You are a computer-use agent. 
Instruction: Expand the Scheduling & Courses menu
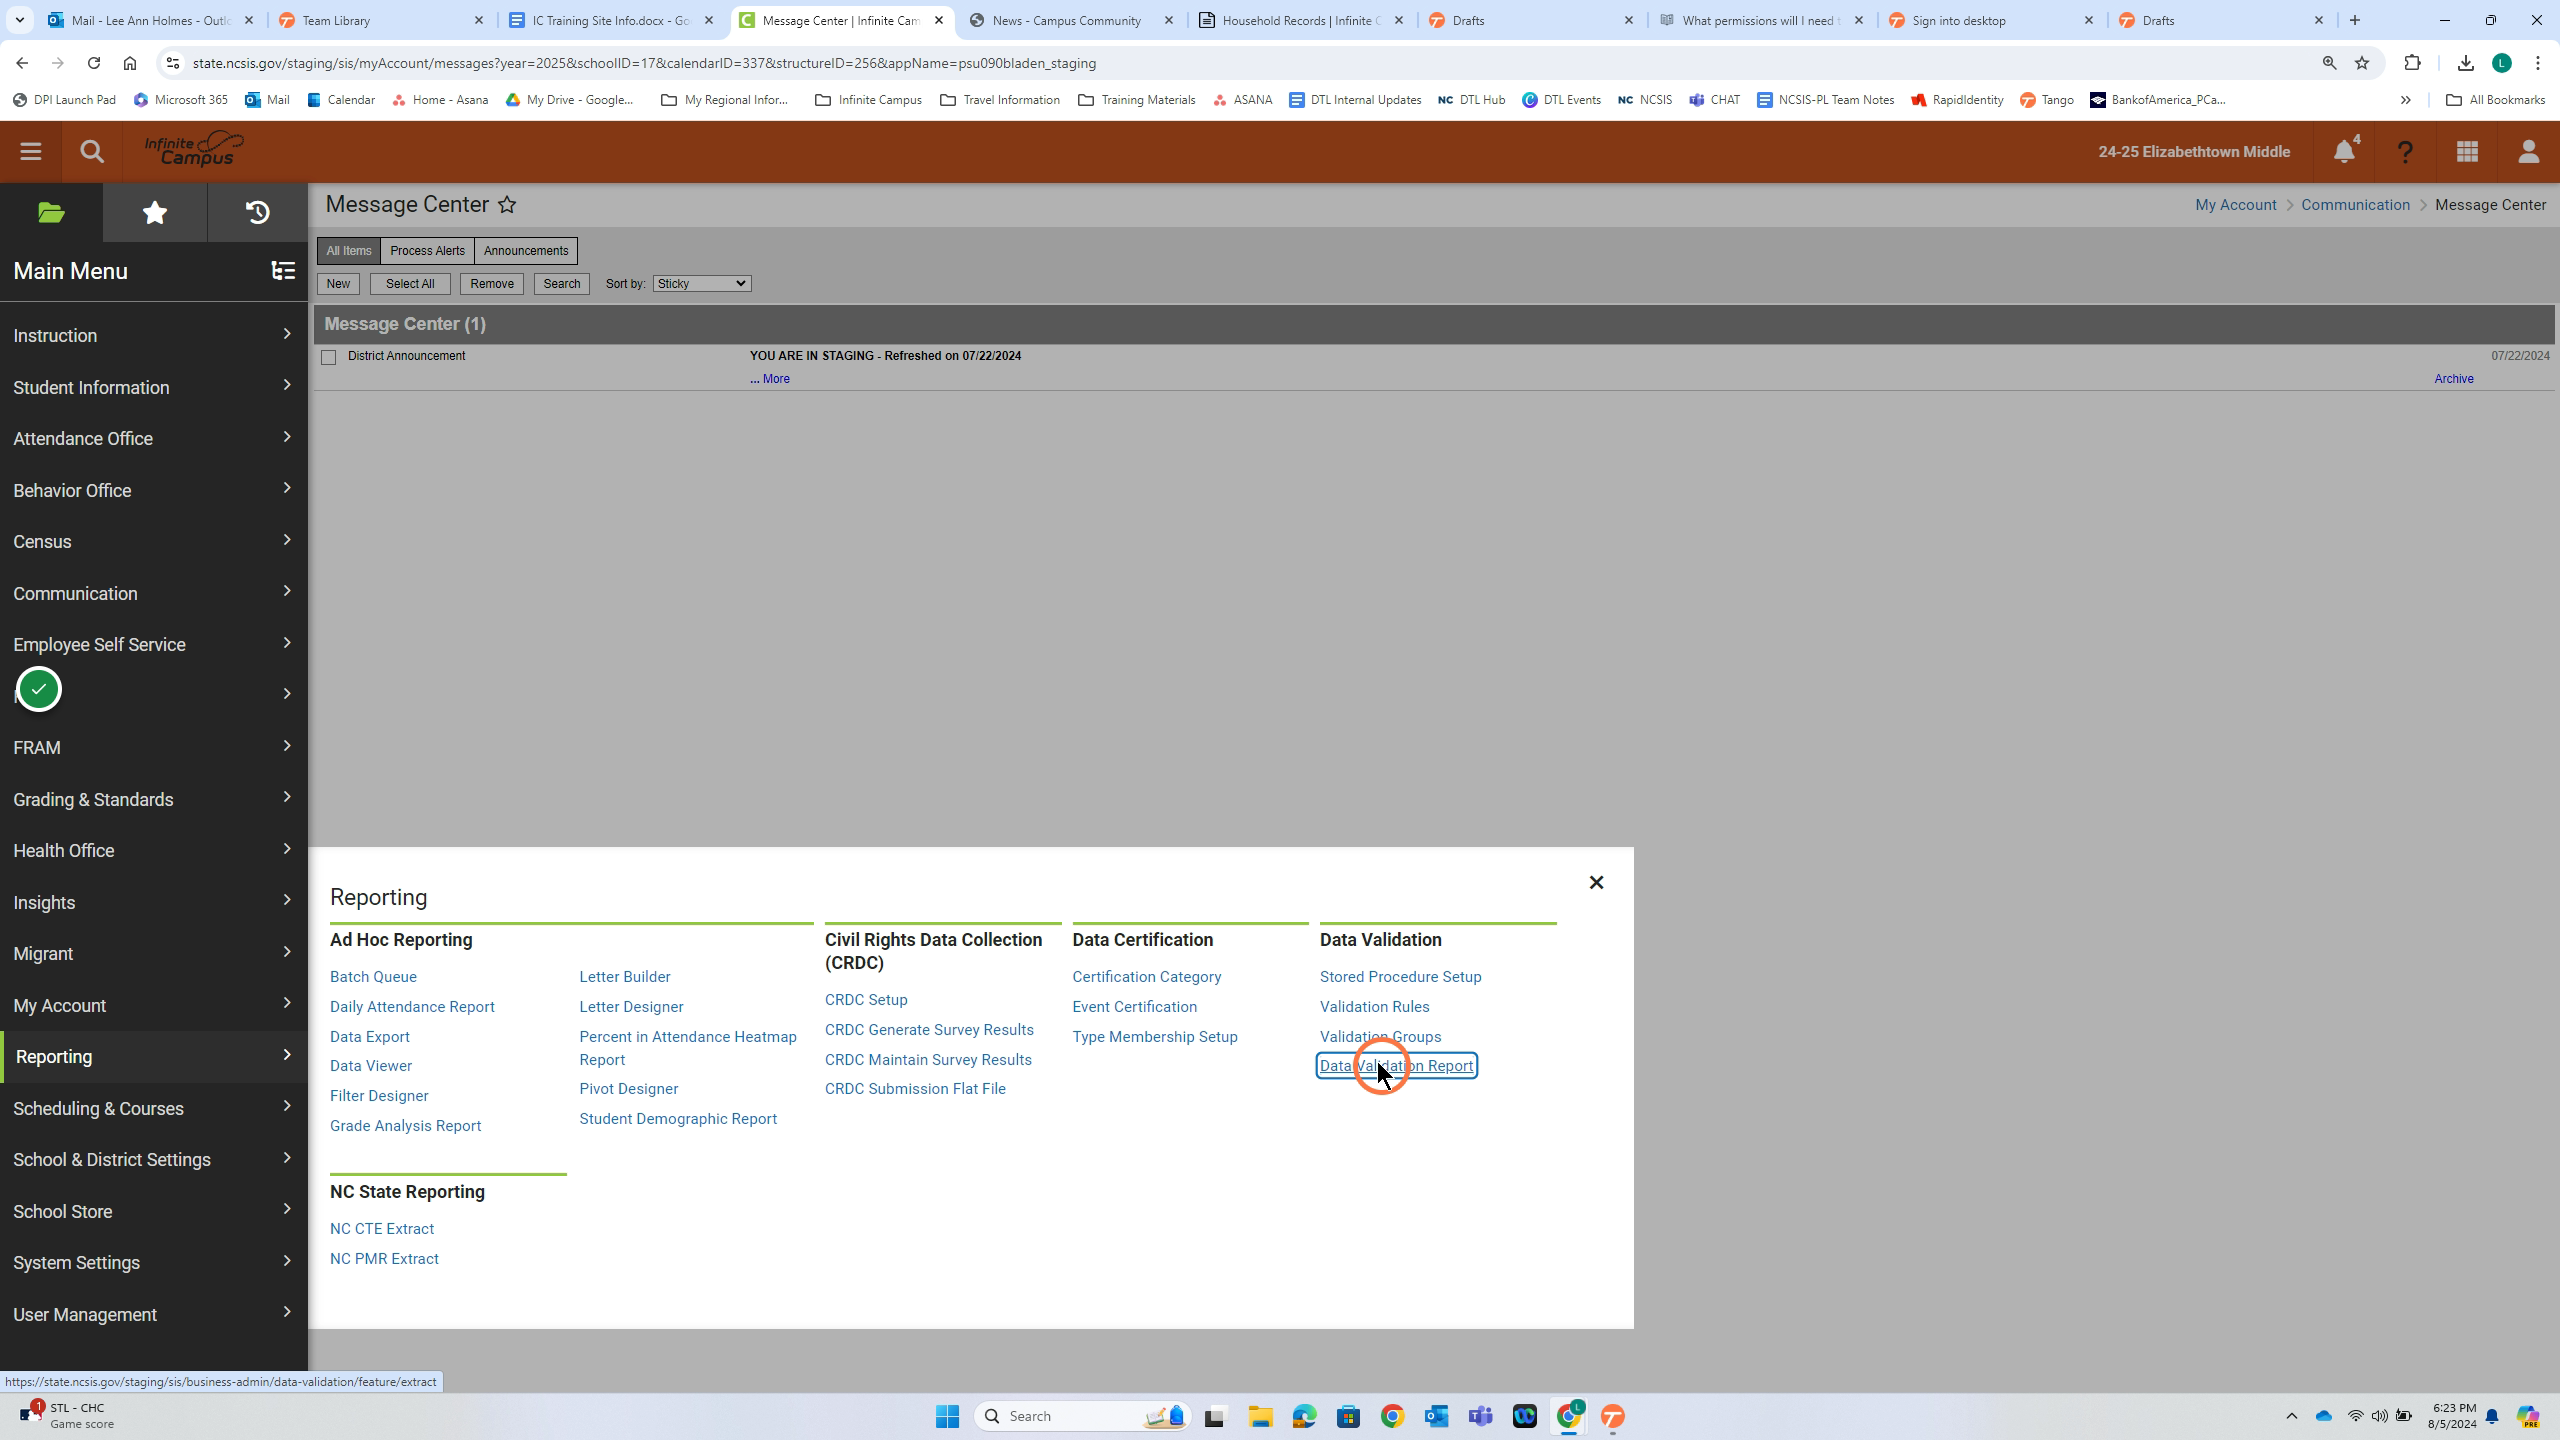coord(154,1108)
